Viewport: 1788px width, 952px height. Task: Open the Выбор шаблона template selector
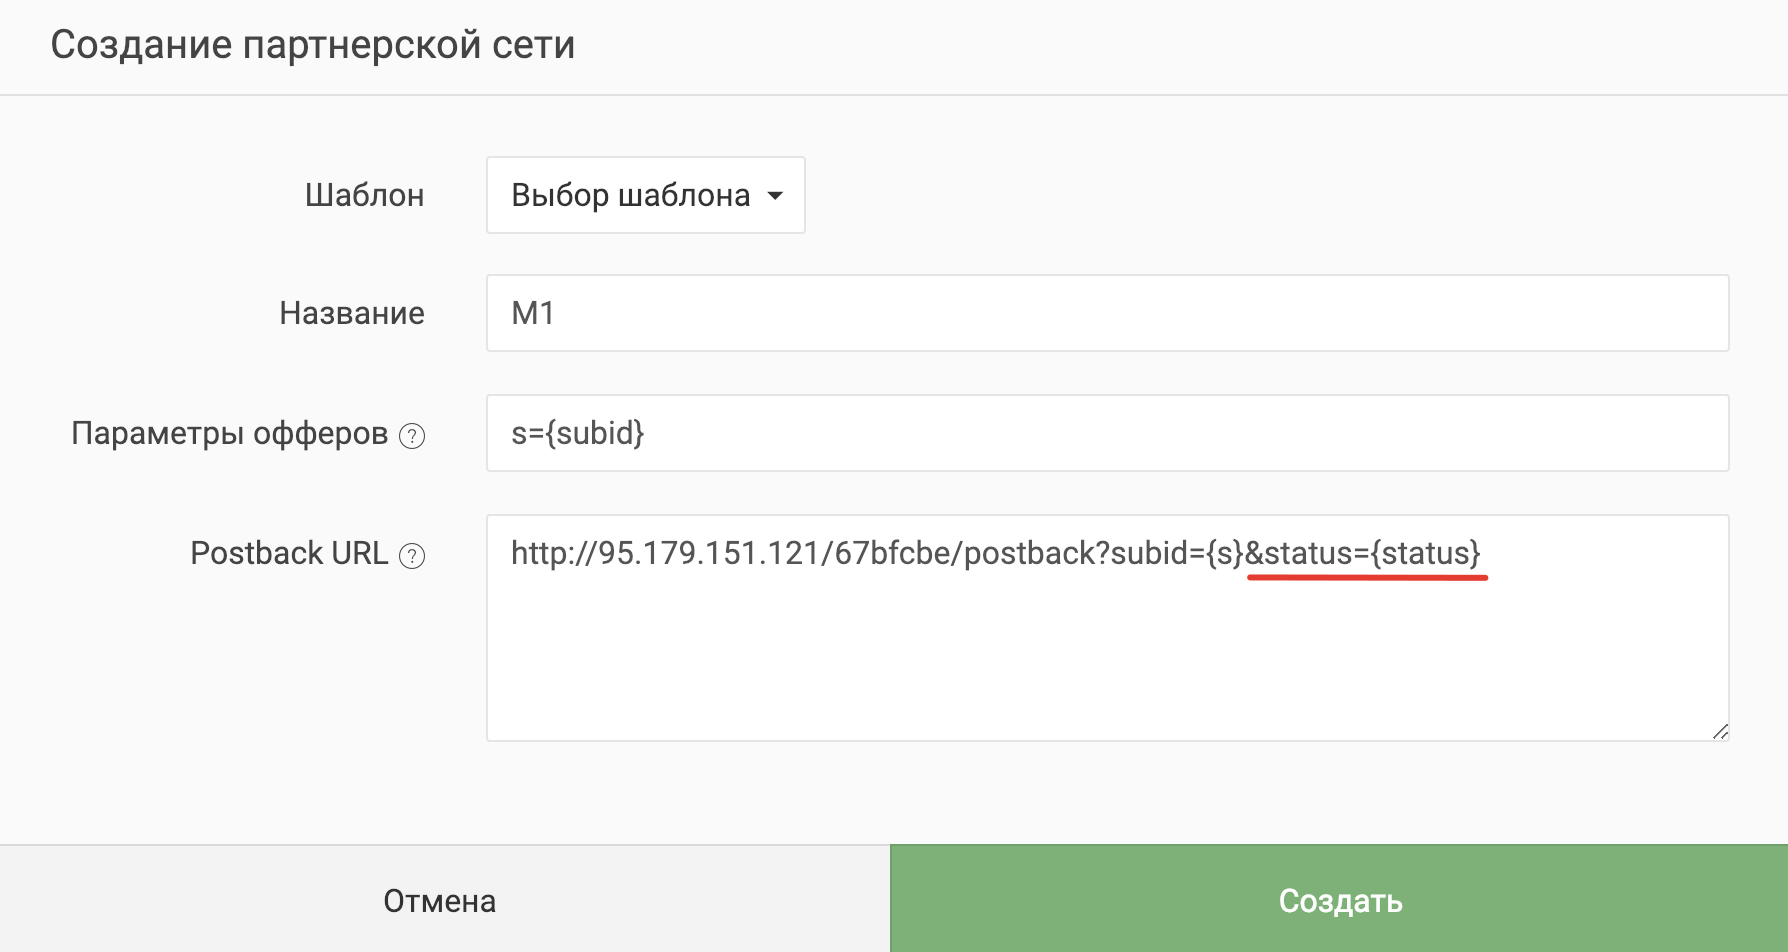tap(646, 195)
